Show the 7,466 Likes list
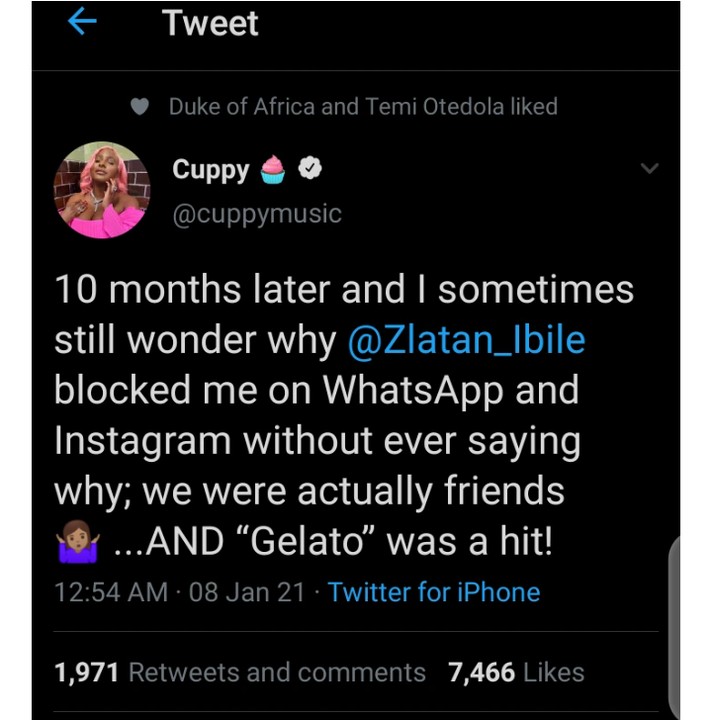The width and height of the screenshot is (712, 720). (516, 673)
